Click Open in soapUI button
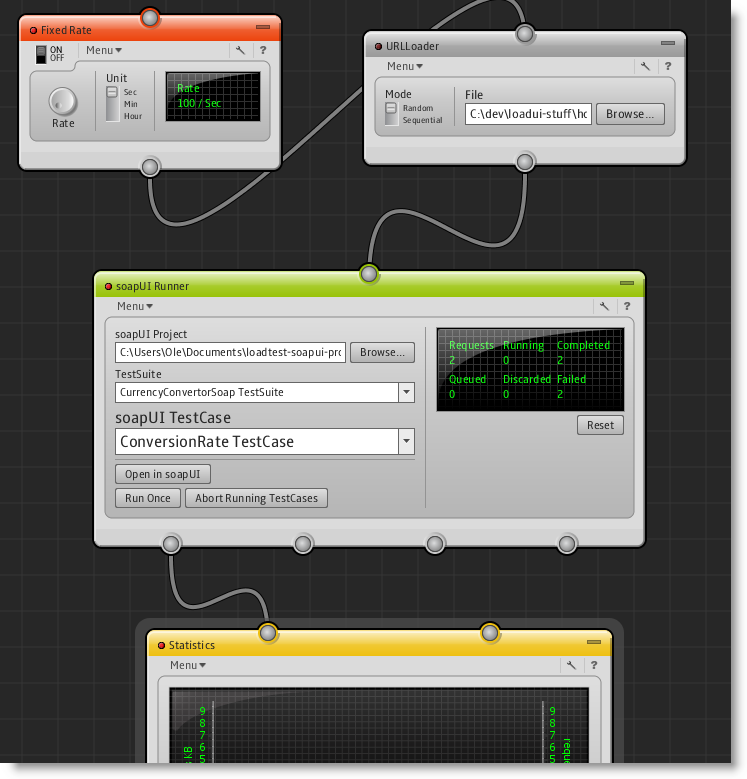The width and height of the screenshot is (747, 779). (x=163, y=474)
